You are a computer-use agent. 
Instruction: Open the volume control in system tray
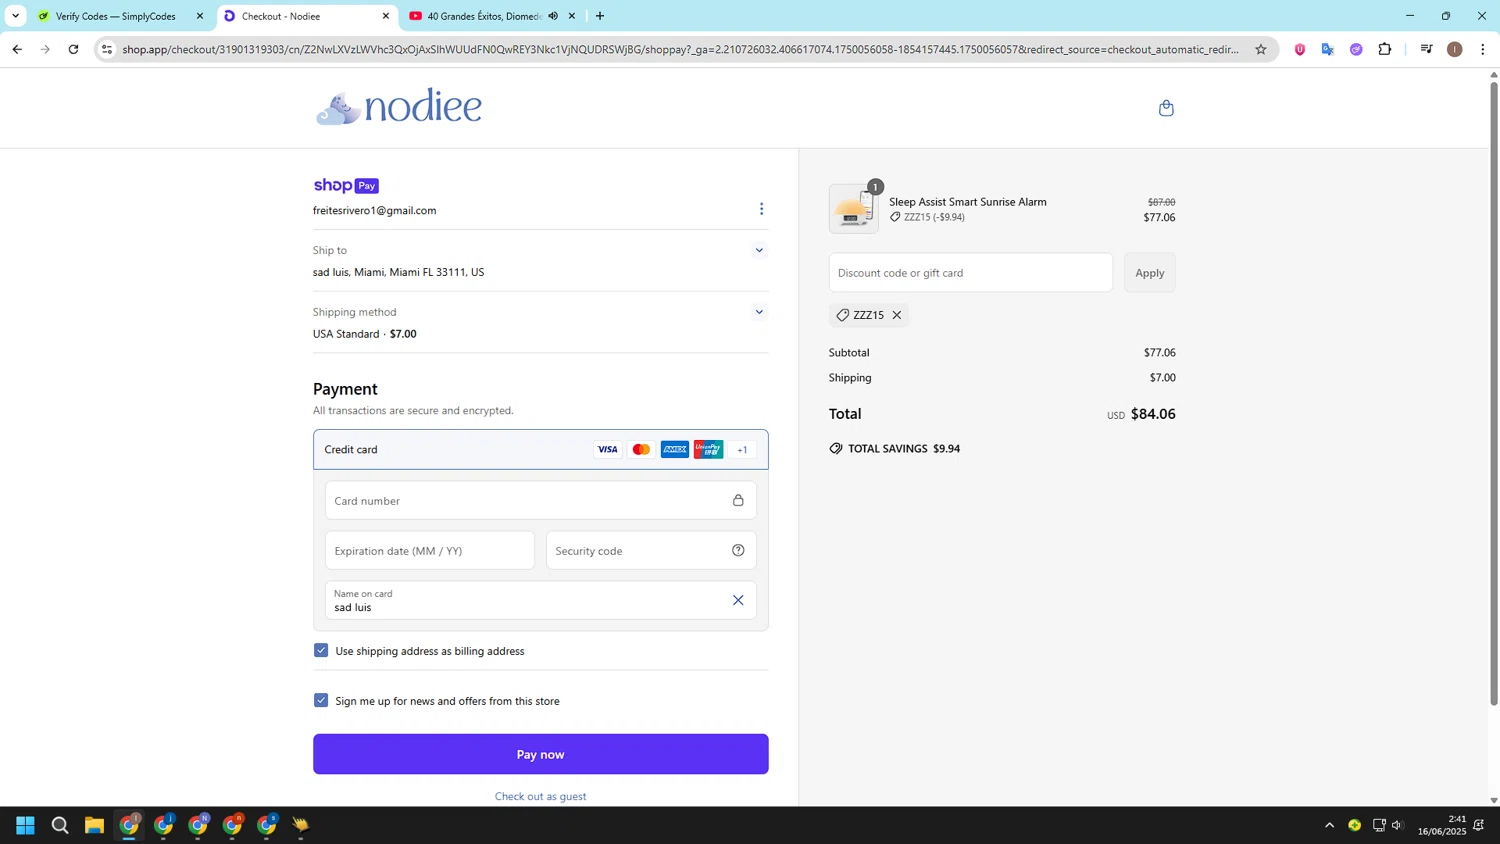point(1398,825)
